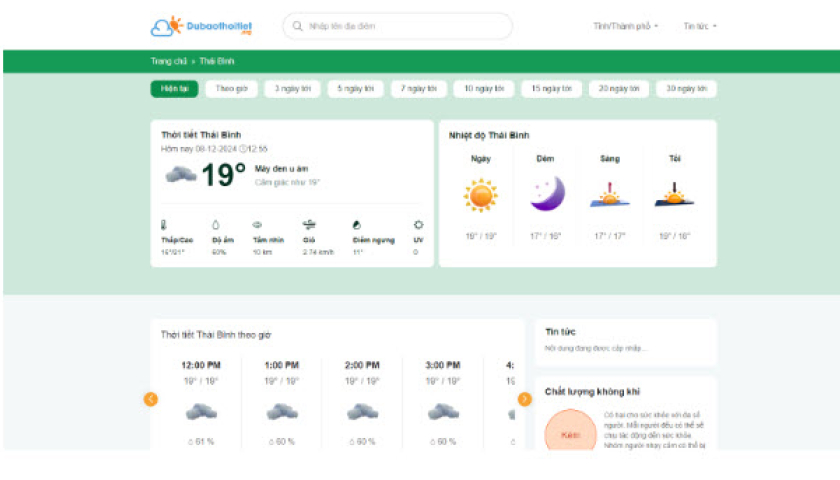Click the UV index icon
Image resolution: width=840 pixels, height=480 pixels.
[x=418, y=225]
